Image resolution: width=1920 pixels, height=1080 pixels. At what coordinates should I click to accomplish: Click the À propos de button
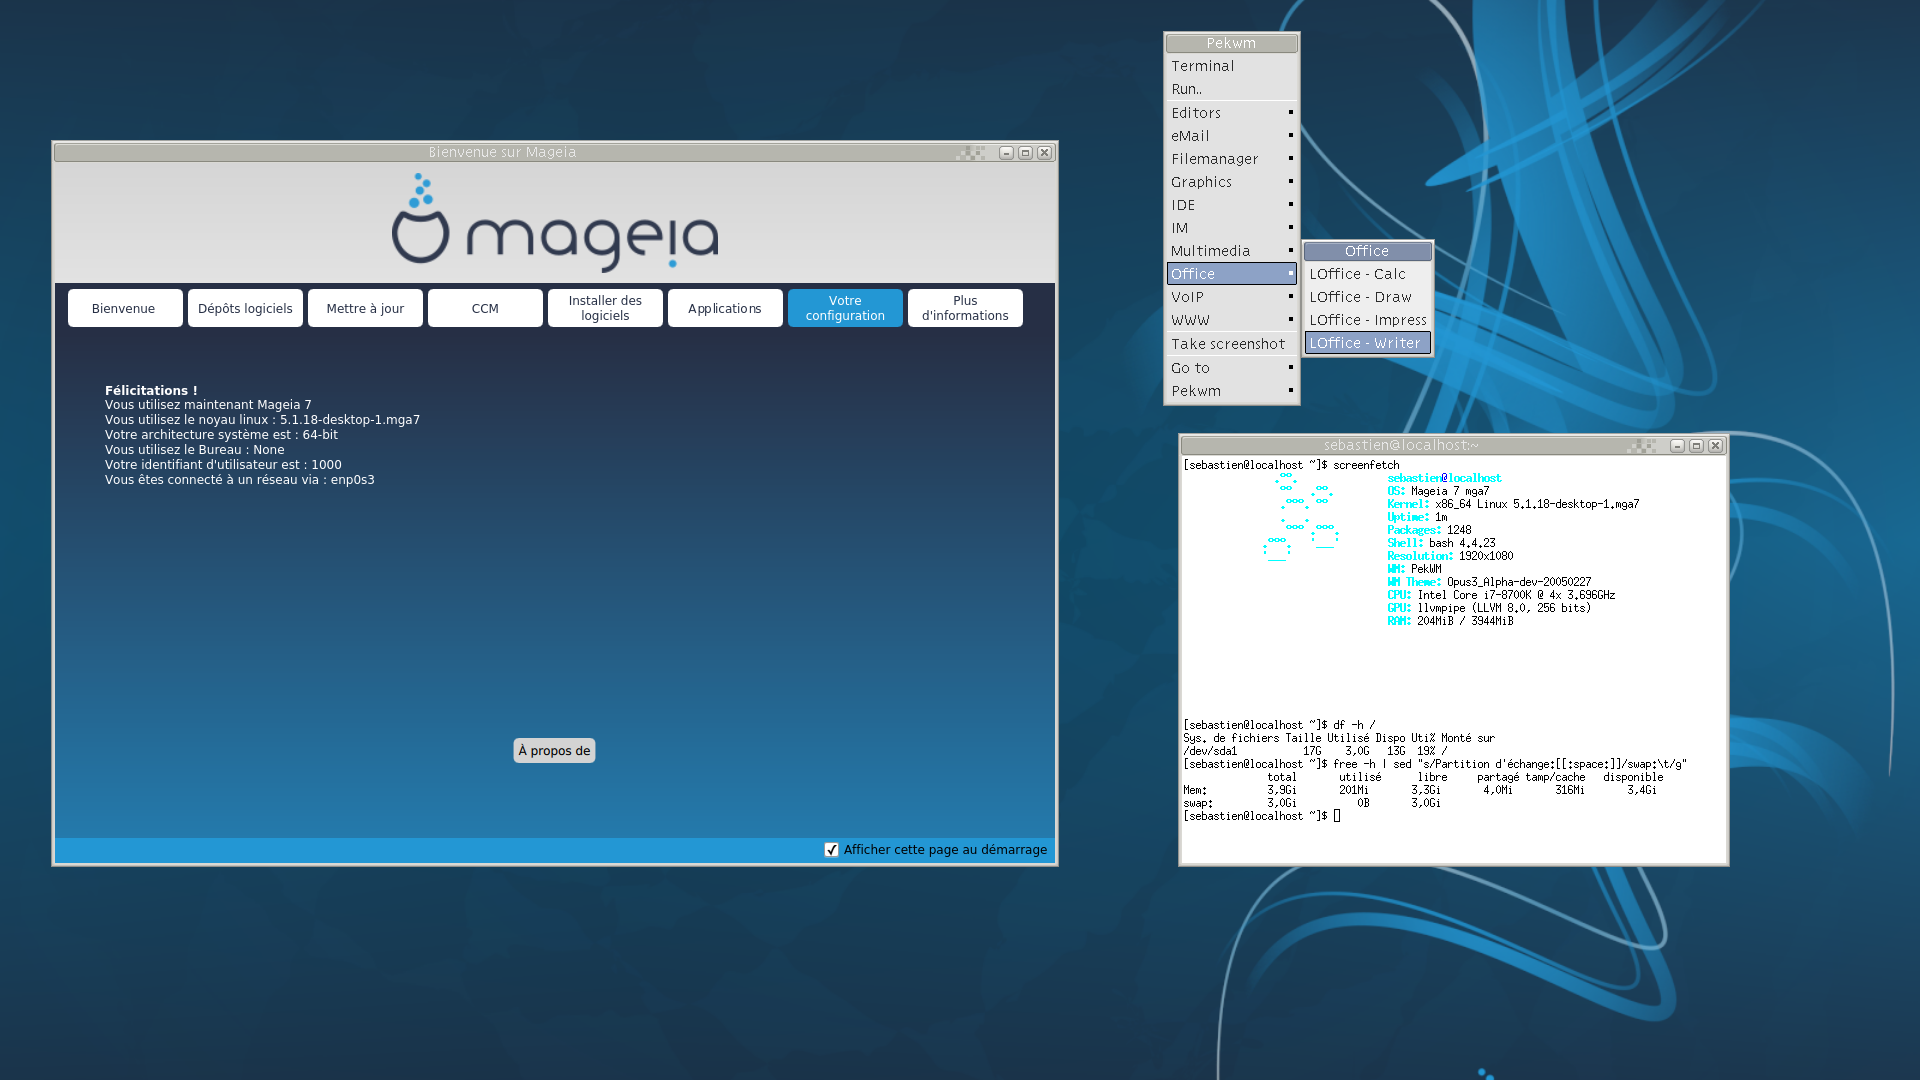click(554, 751)
